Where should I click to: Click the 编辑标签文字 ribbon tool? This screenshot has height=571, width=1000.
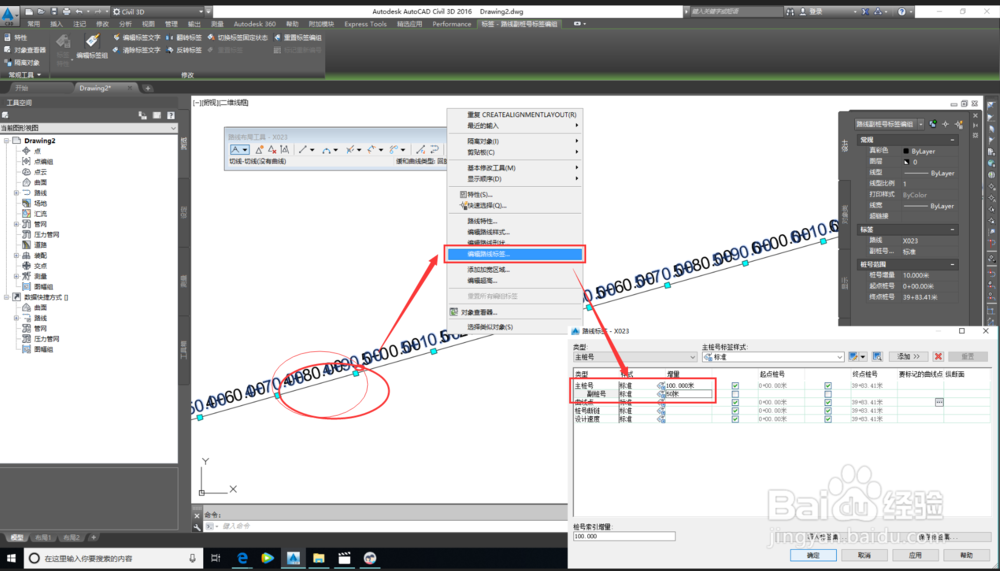point(136,38)
